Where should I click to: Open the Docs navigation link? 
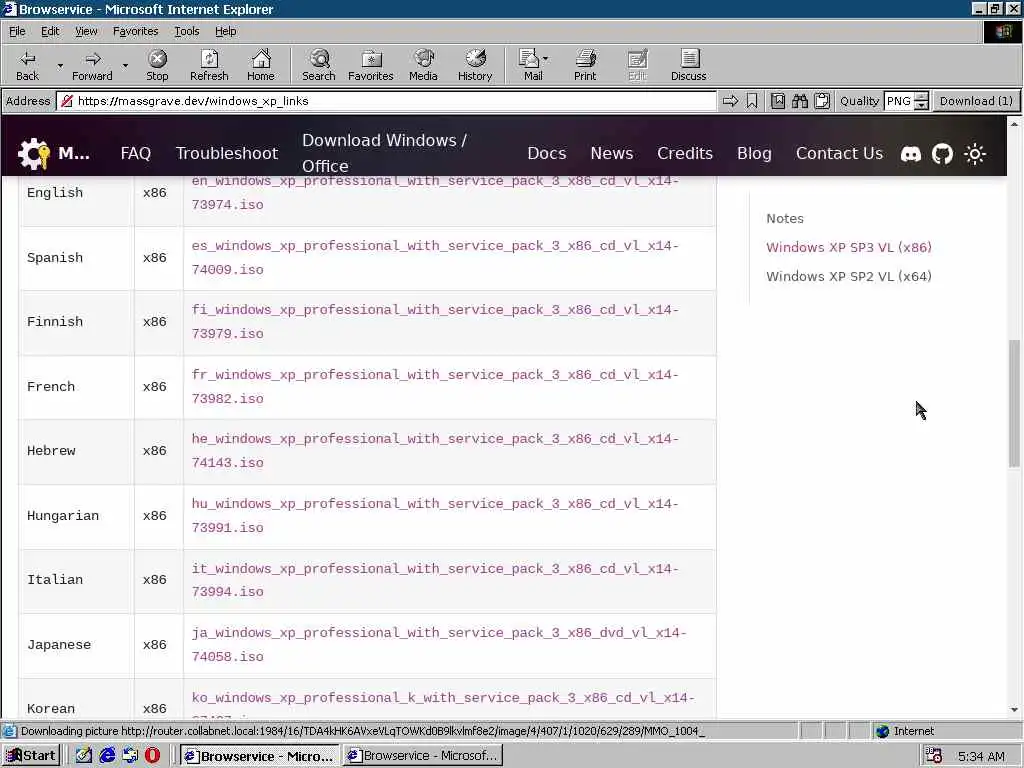pyautogui.click(x=547, y=153)
